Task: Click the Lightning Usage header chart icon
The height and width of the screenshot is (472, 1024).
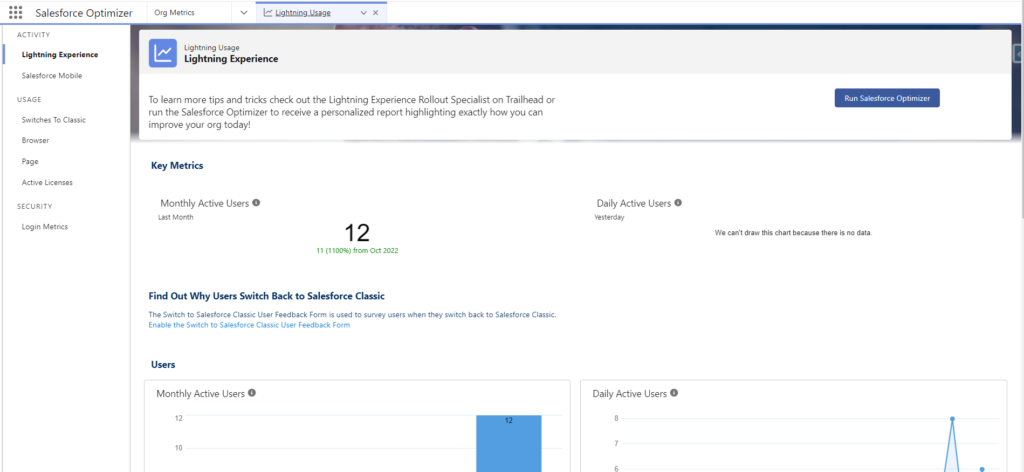Action: (x=163, y=53)
